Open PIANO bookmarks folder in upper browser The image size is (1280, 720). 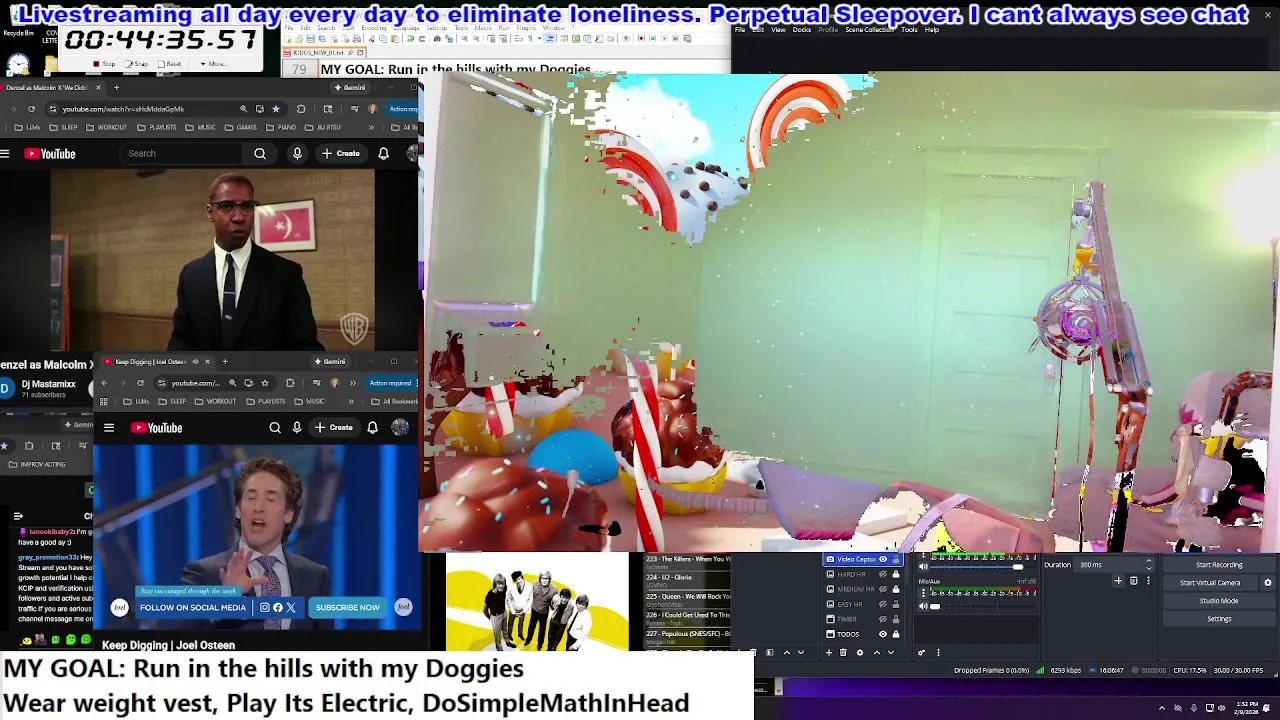pos(279,127)
